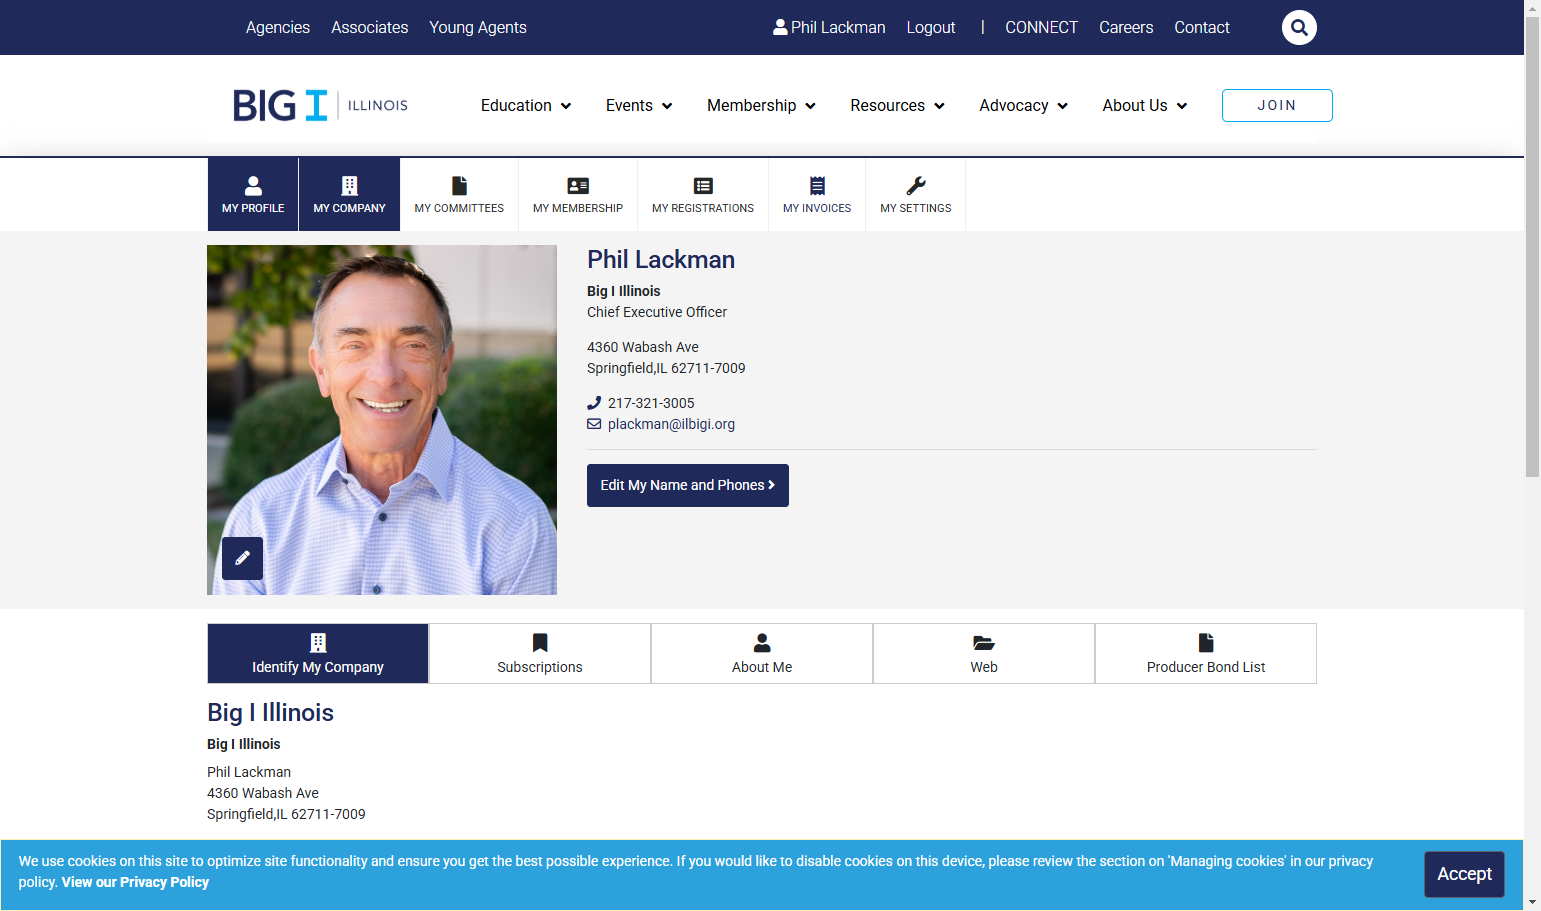
Task: Expand the Advocacy dropdown menu
Action: [1023, 105]
